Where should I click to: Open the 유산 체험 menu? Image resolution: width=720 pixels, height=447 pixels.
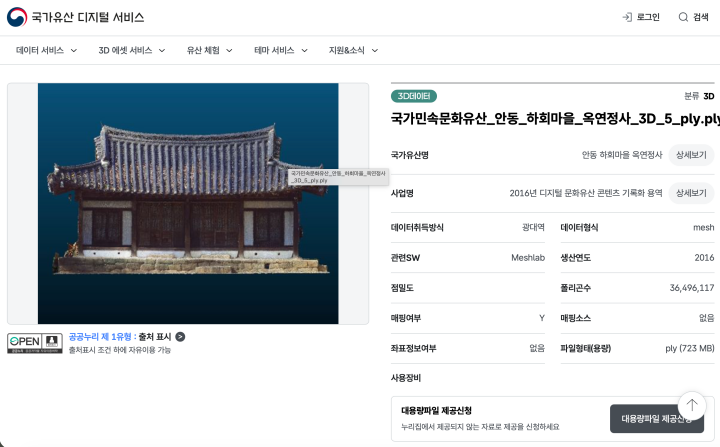(203, 50)
